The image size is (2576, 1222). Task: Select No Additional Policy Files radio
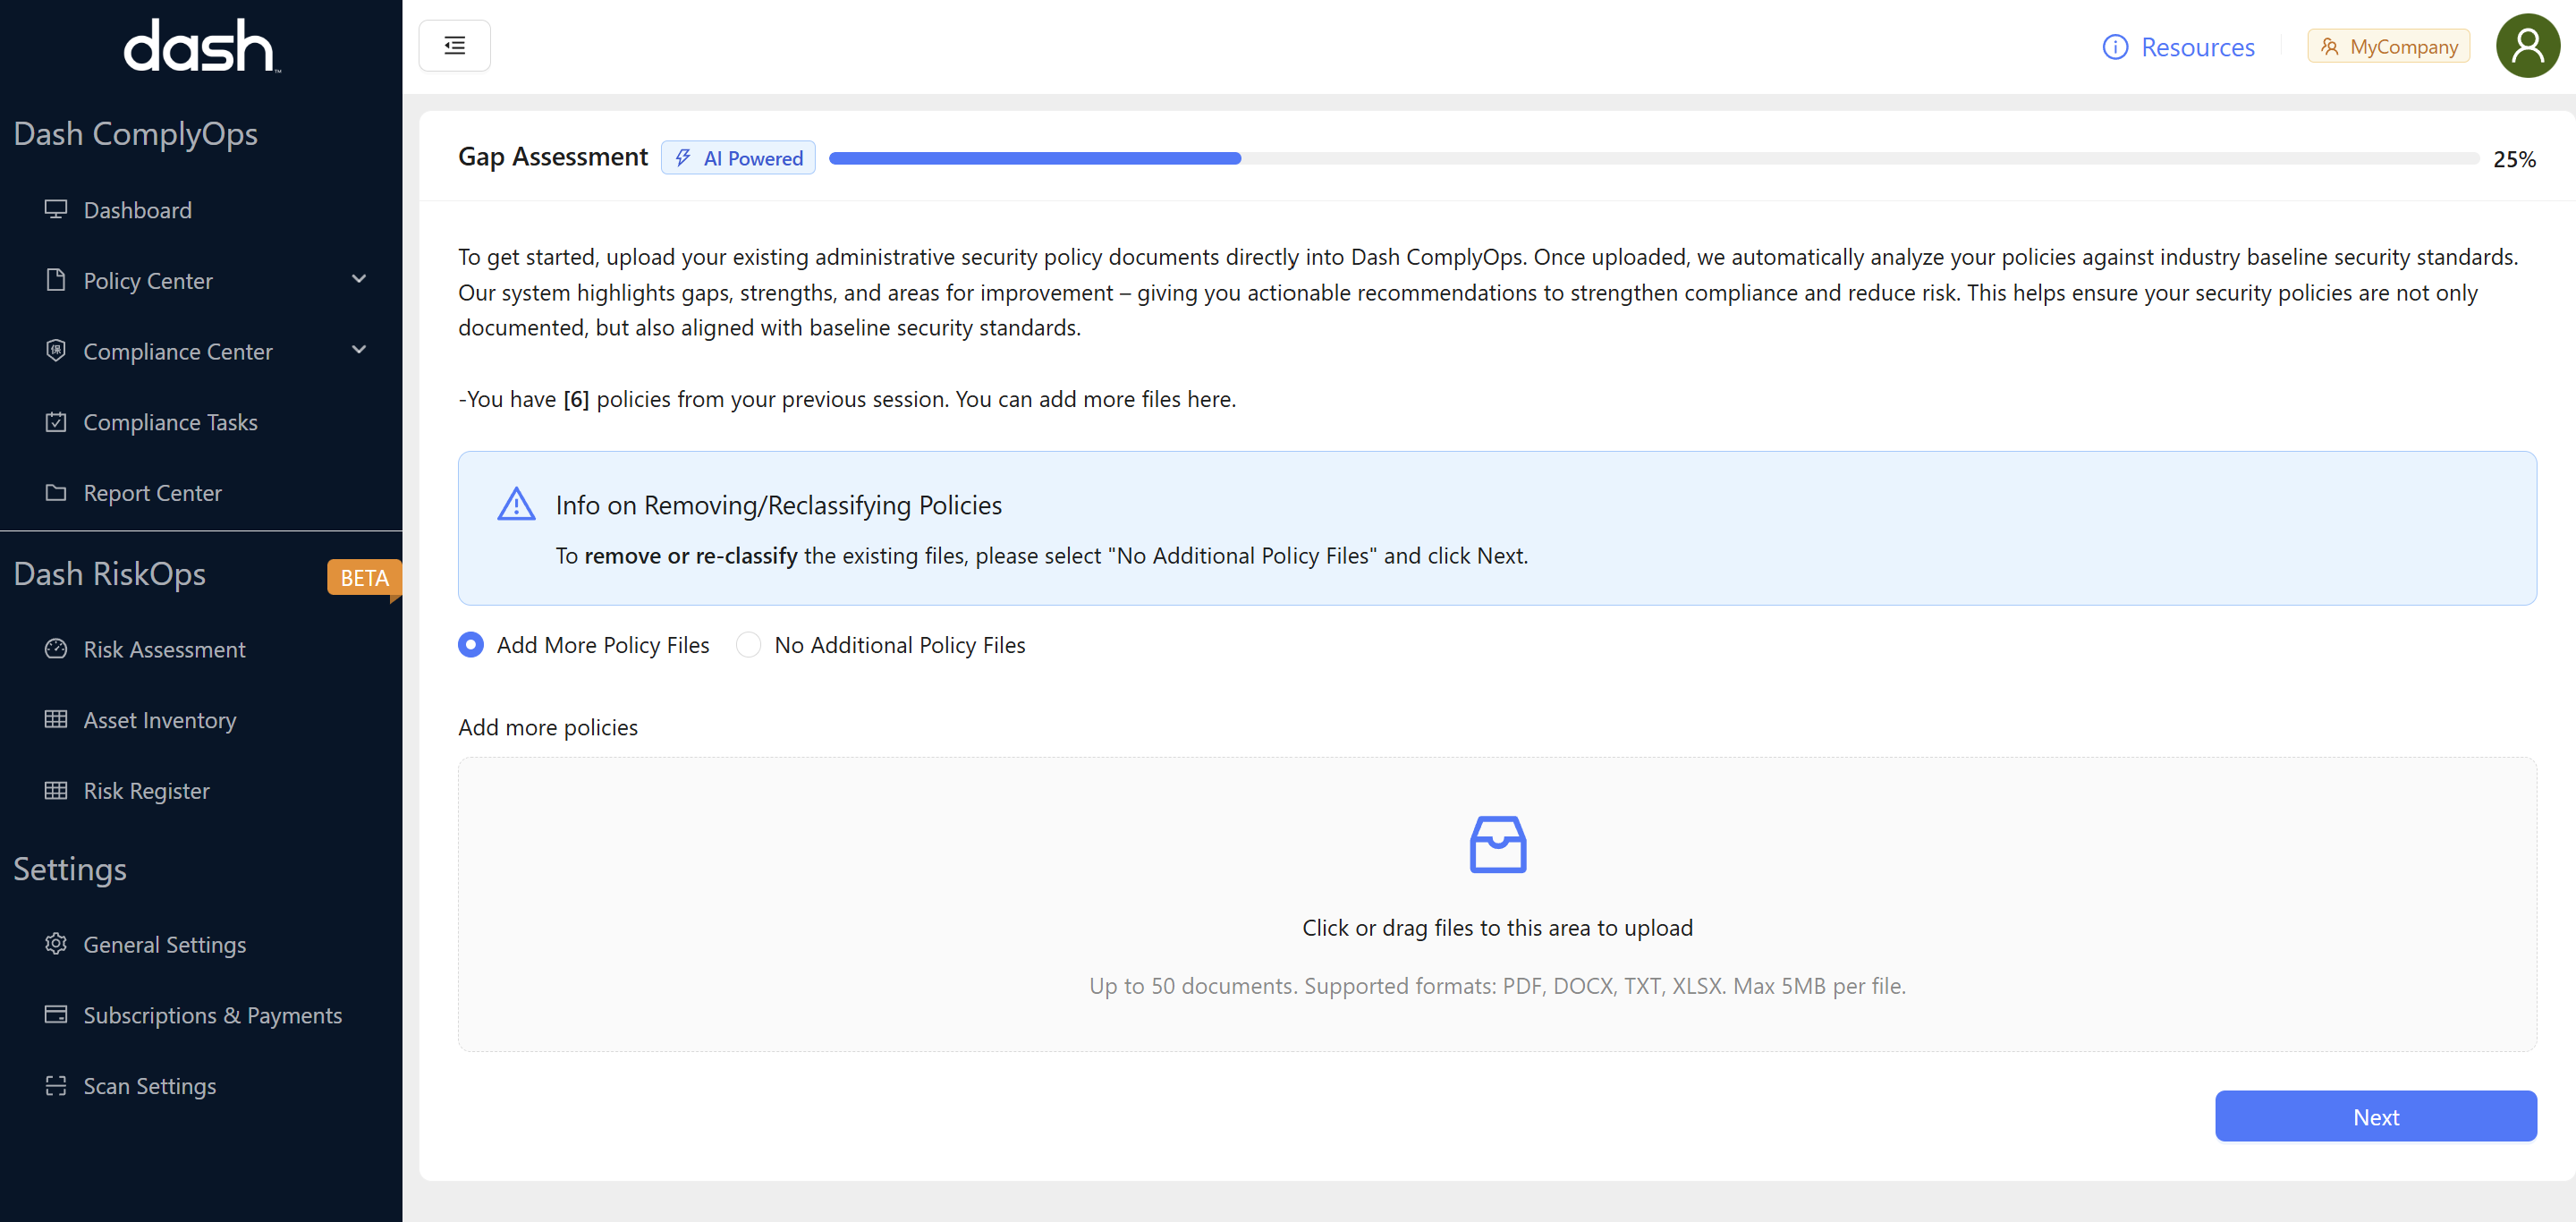point(748,645)
